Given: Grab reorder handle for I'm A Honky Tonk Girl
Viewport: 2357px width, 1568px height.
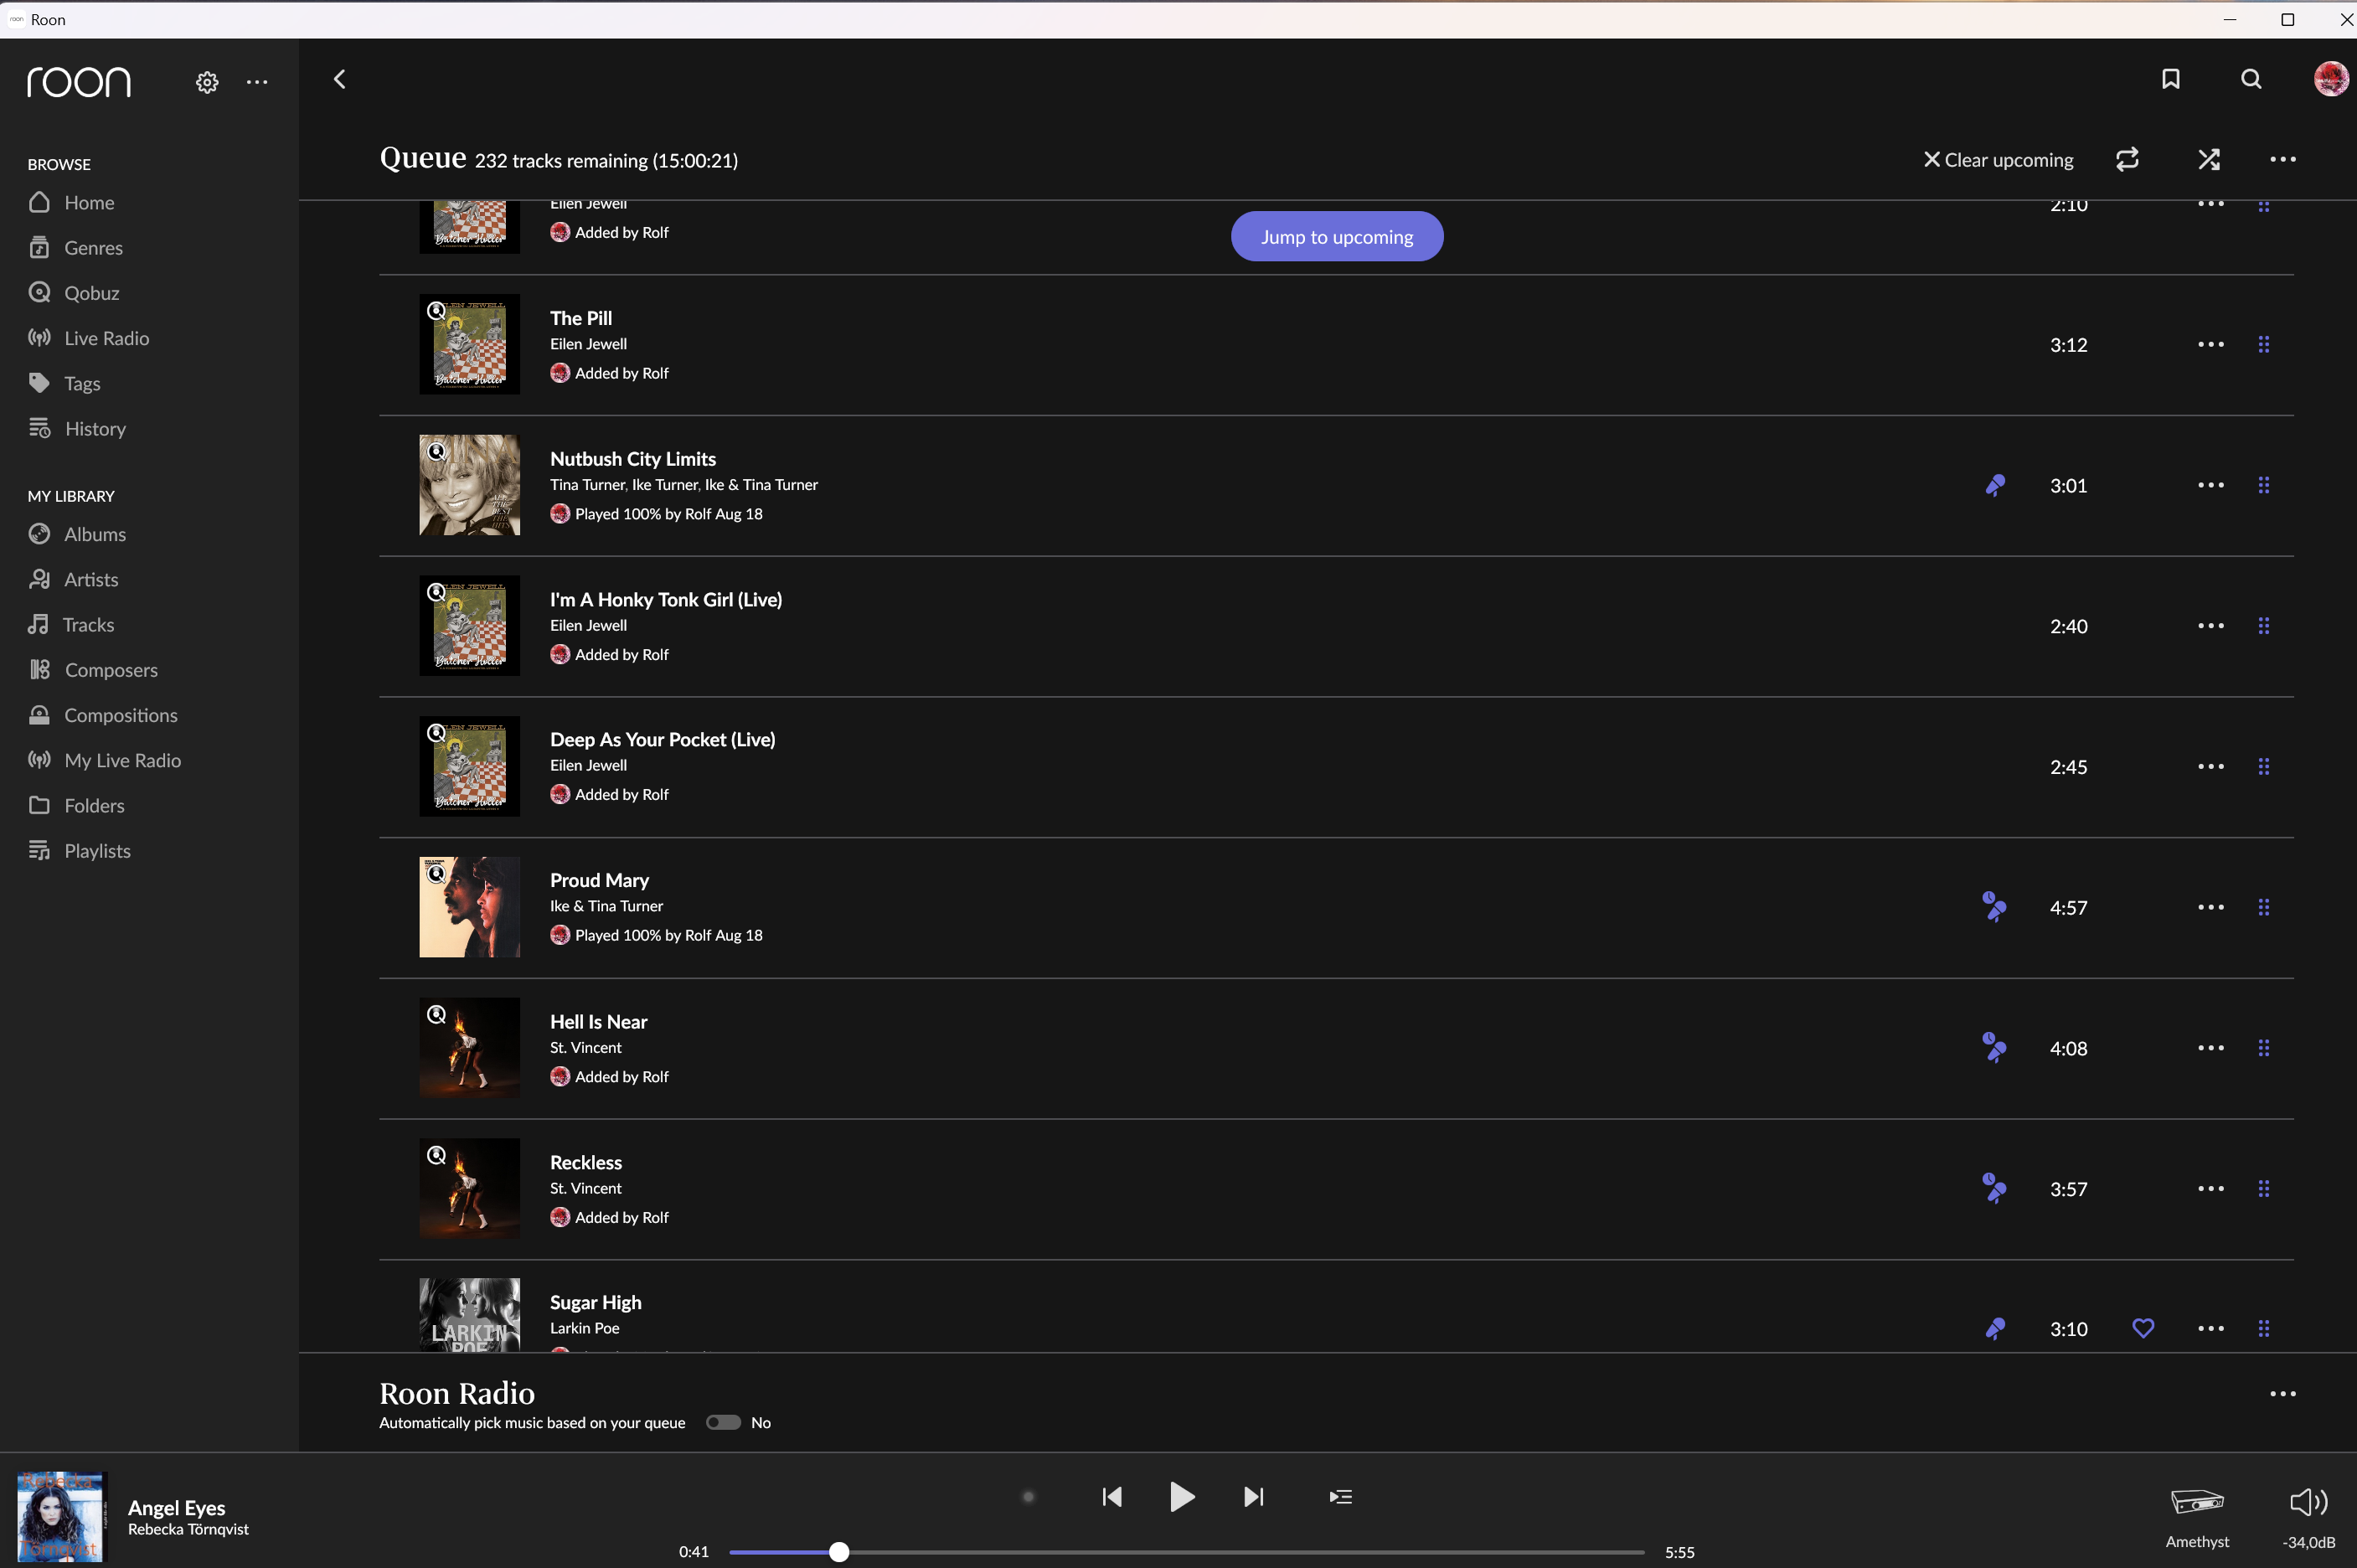Looking at the screenshot, I should (2264, 626).
